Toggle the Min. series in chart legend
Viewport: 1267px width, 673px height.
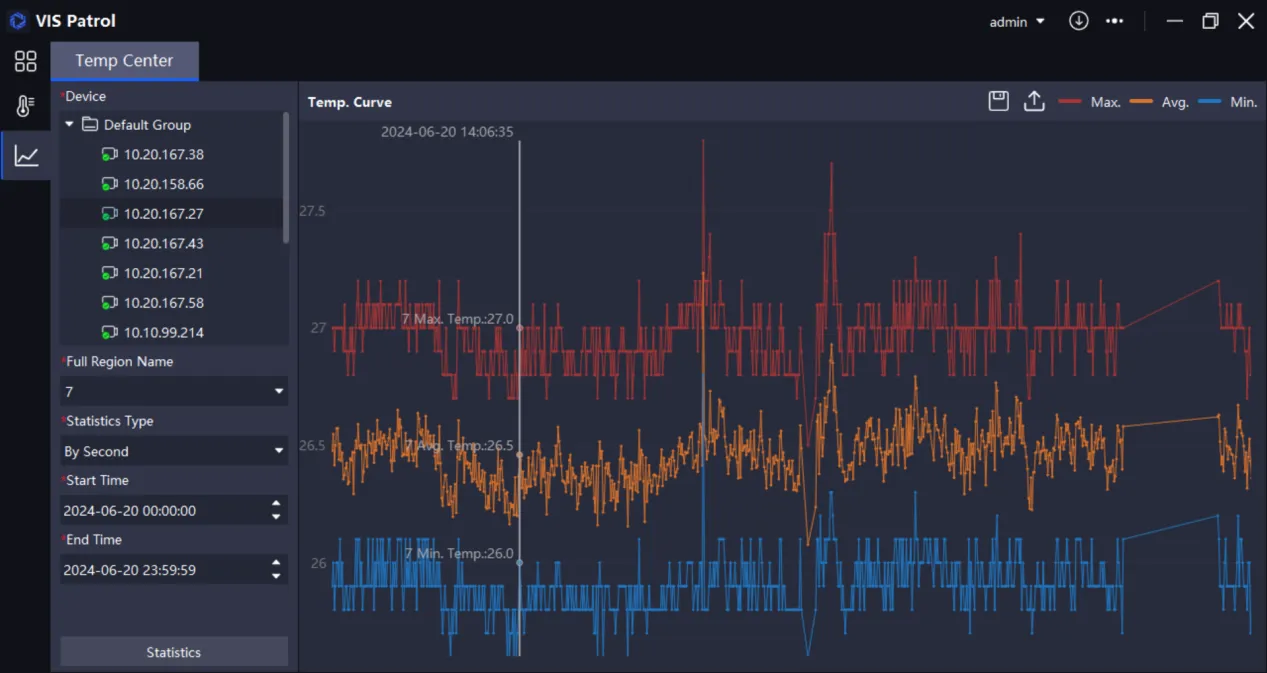pos(1228,102)
